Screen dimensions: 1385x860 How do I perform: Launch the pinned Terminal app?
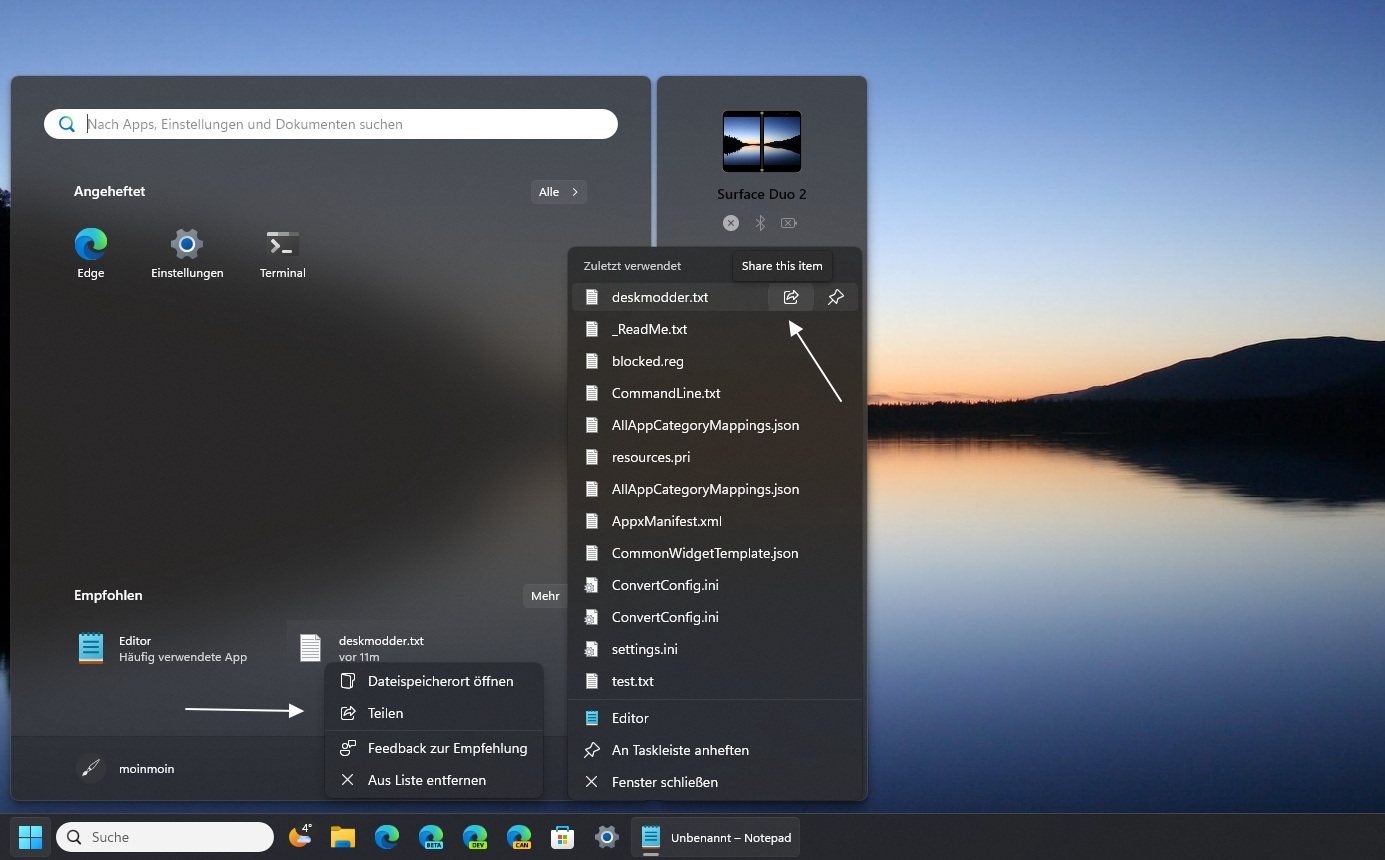pos(283,253)
